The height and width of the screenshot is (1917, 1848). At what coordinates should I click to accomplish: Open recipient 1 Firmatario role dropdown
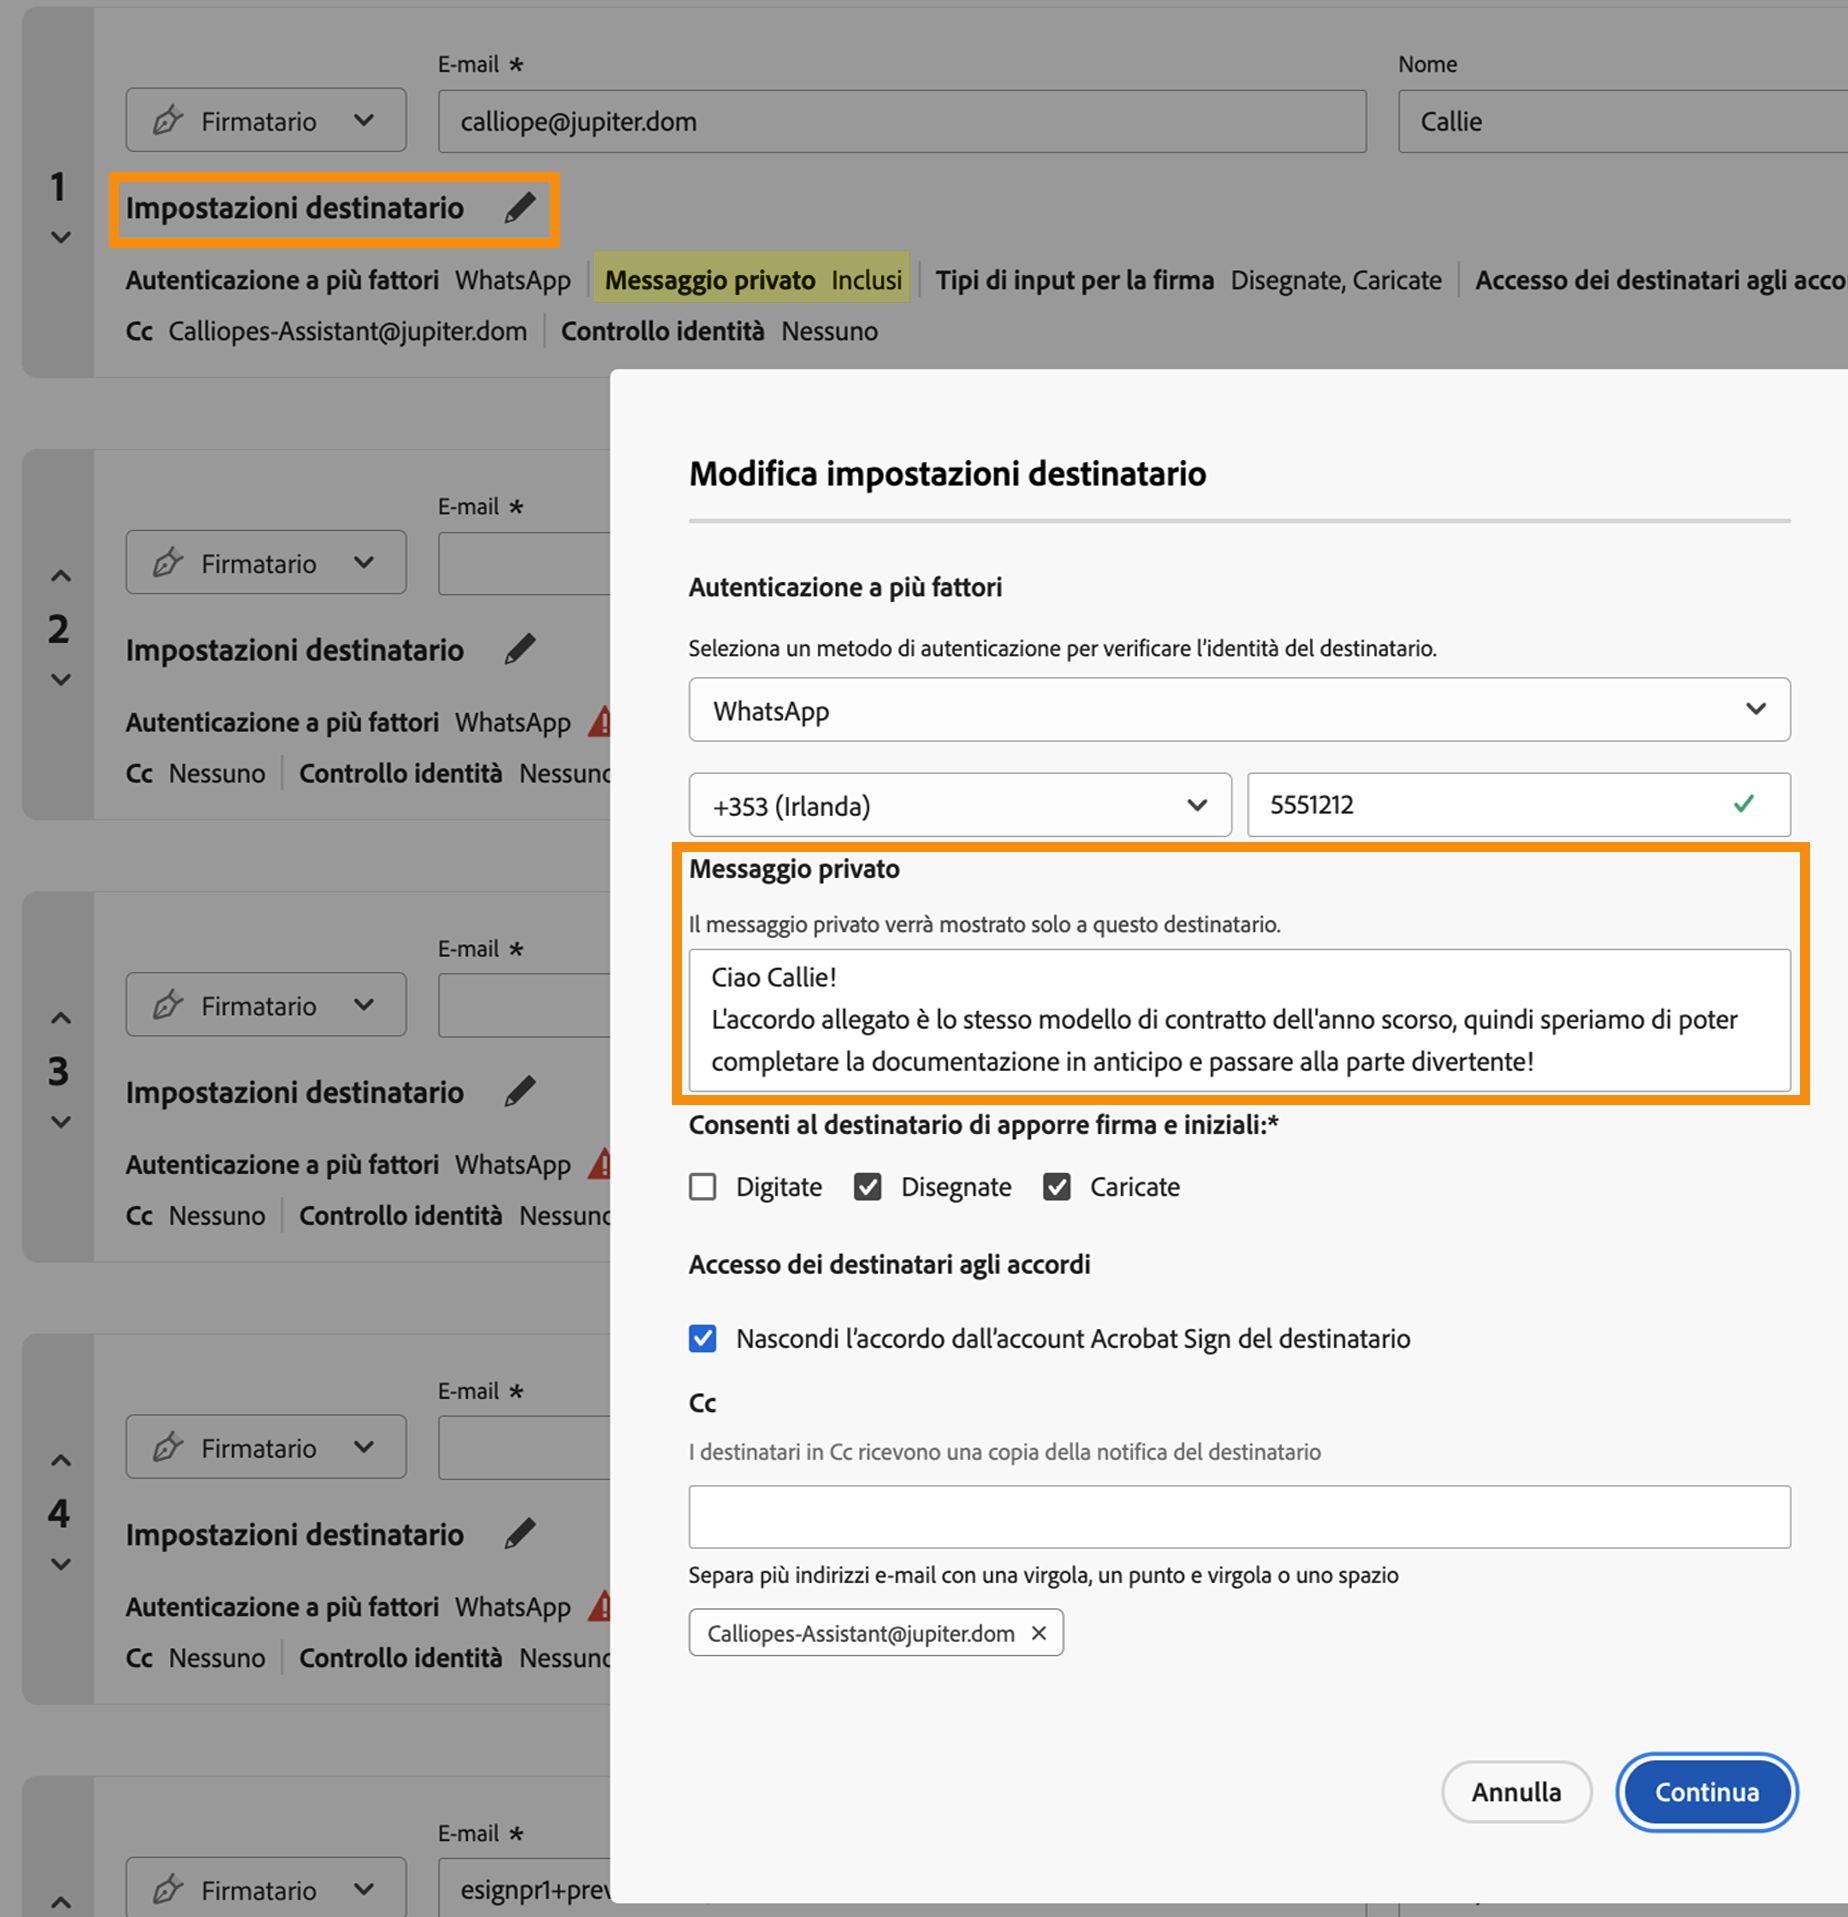point(266,121)
